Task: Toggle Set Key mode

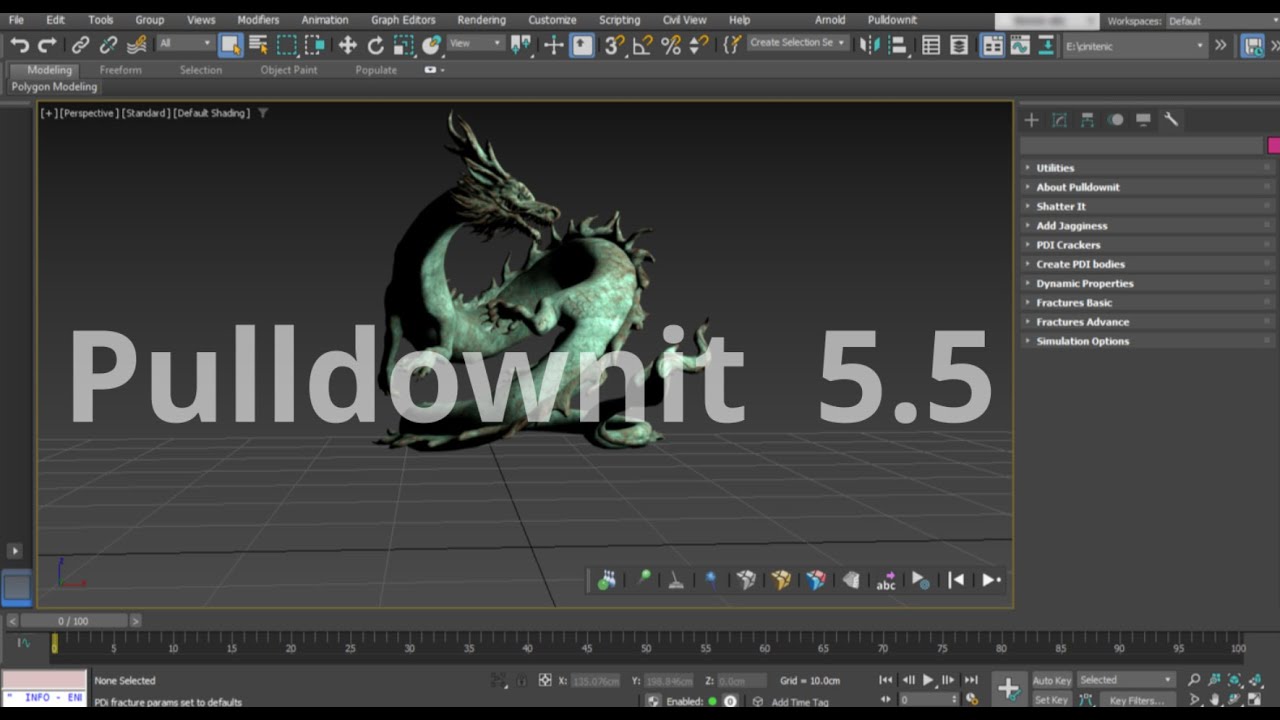Action: (x=1051, y=700)
